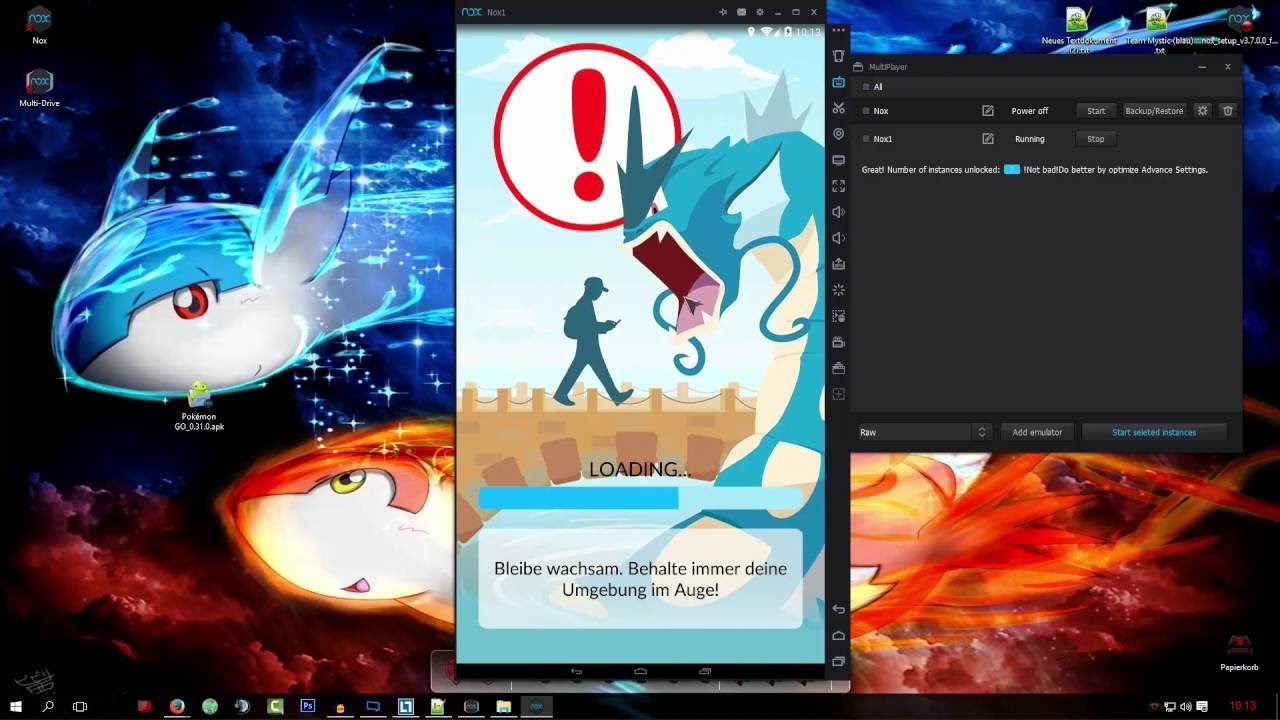
Task: Open settings gear for Nox instance
Action: tap(1203, 111)
